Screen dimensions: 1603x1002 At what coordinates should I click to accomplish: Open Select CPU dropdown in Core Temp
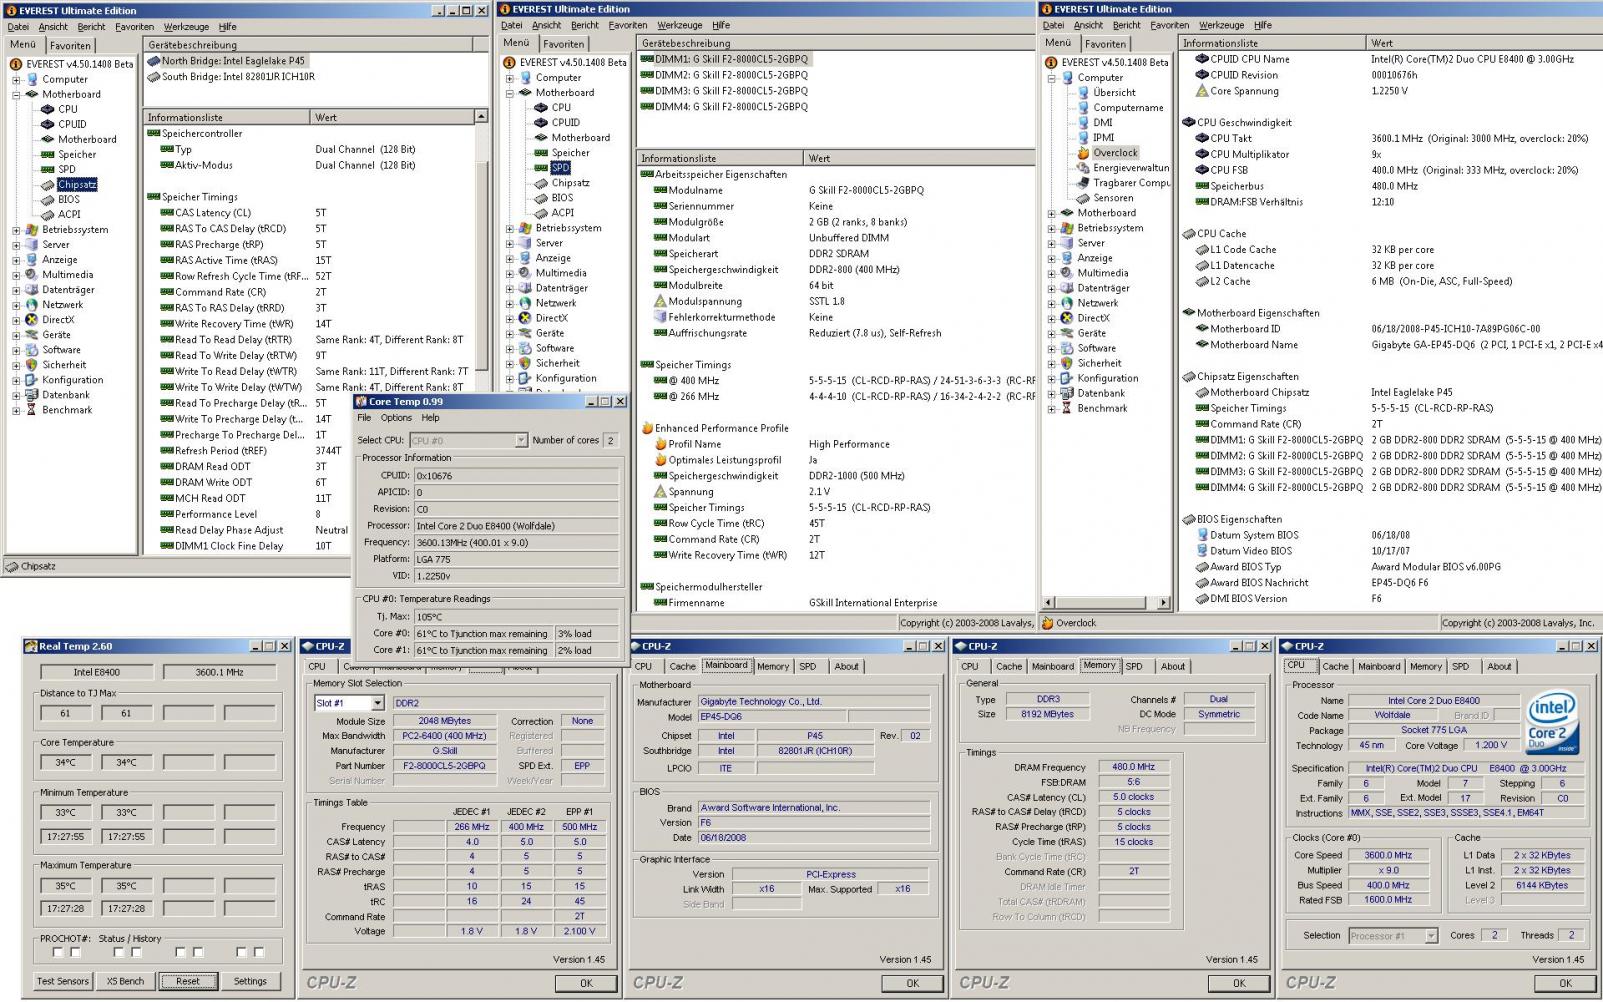[x=521, y=440]
